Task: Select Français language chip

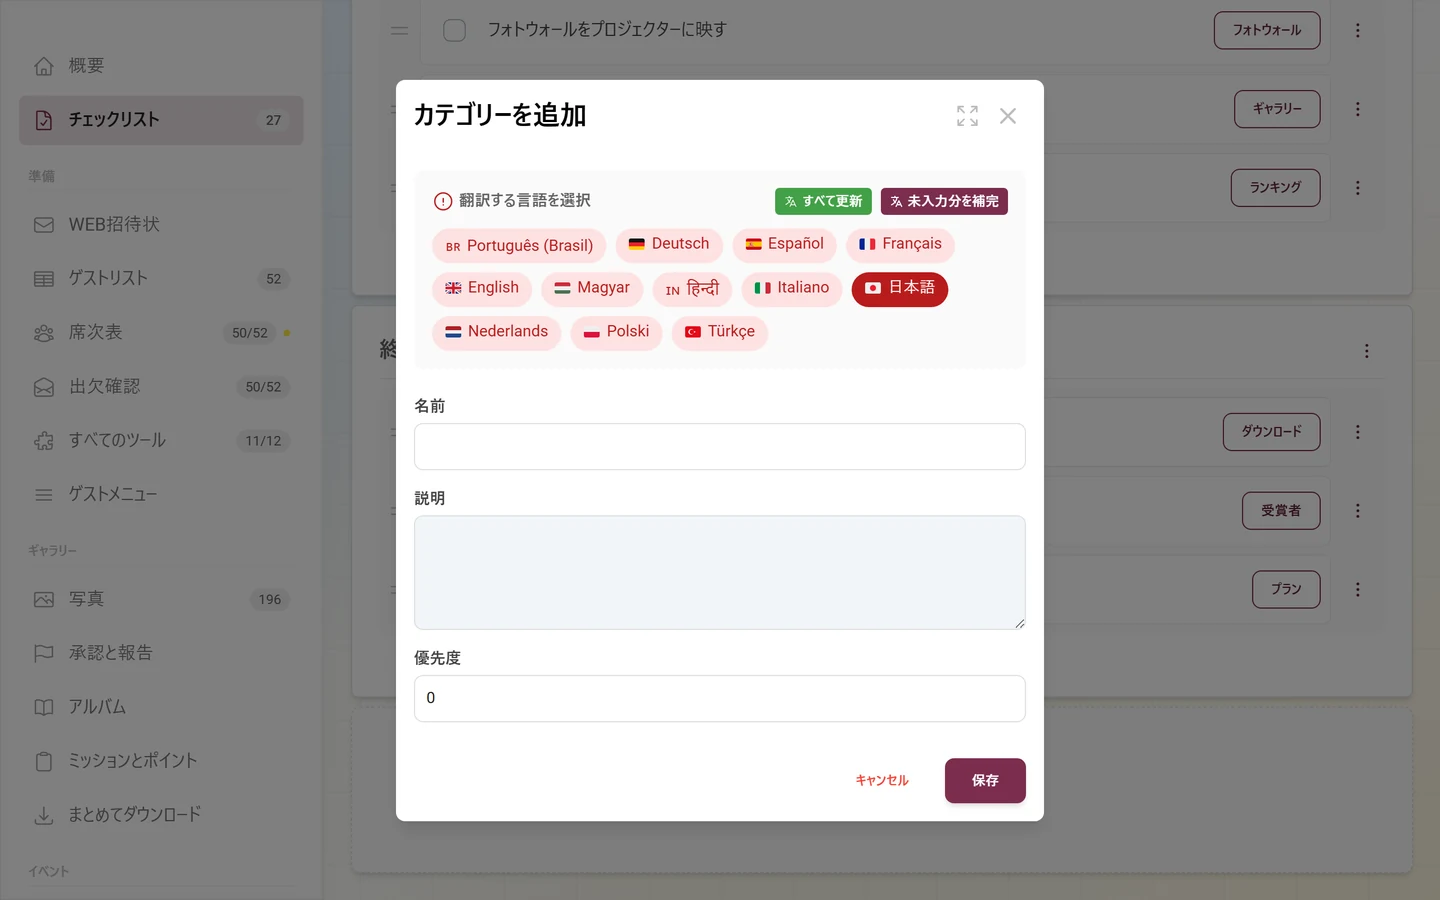Action: click(x=900, y=245)
